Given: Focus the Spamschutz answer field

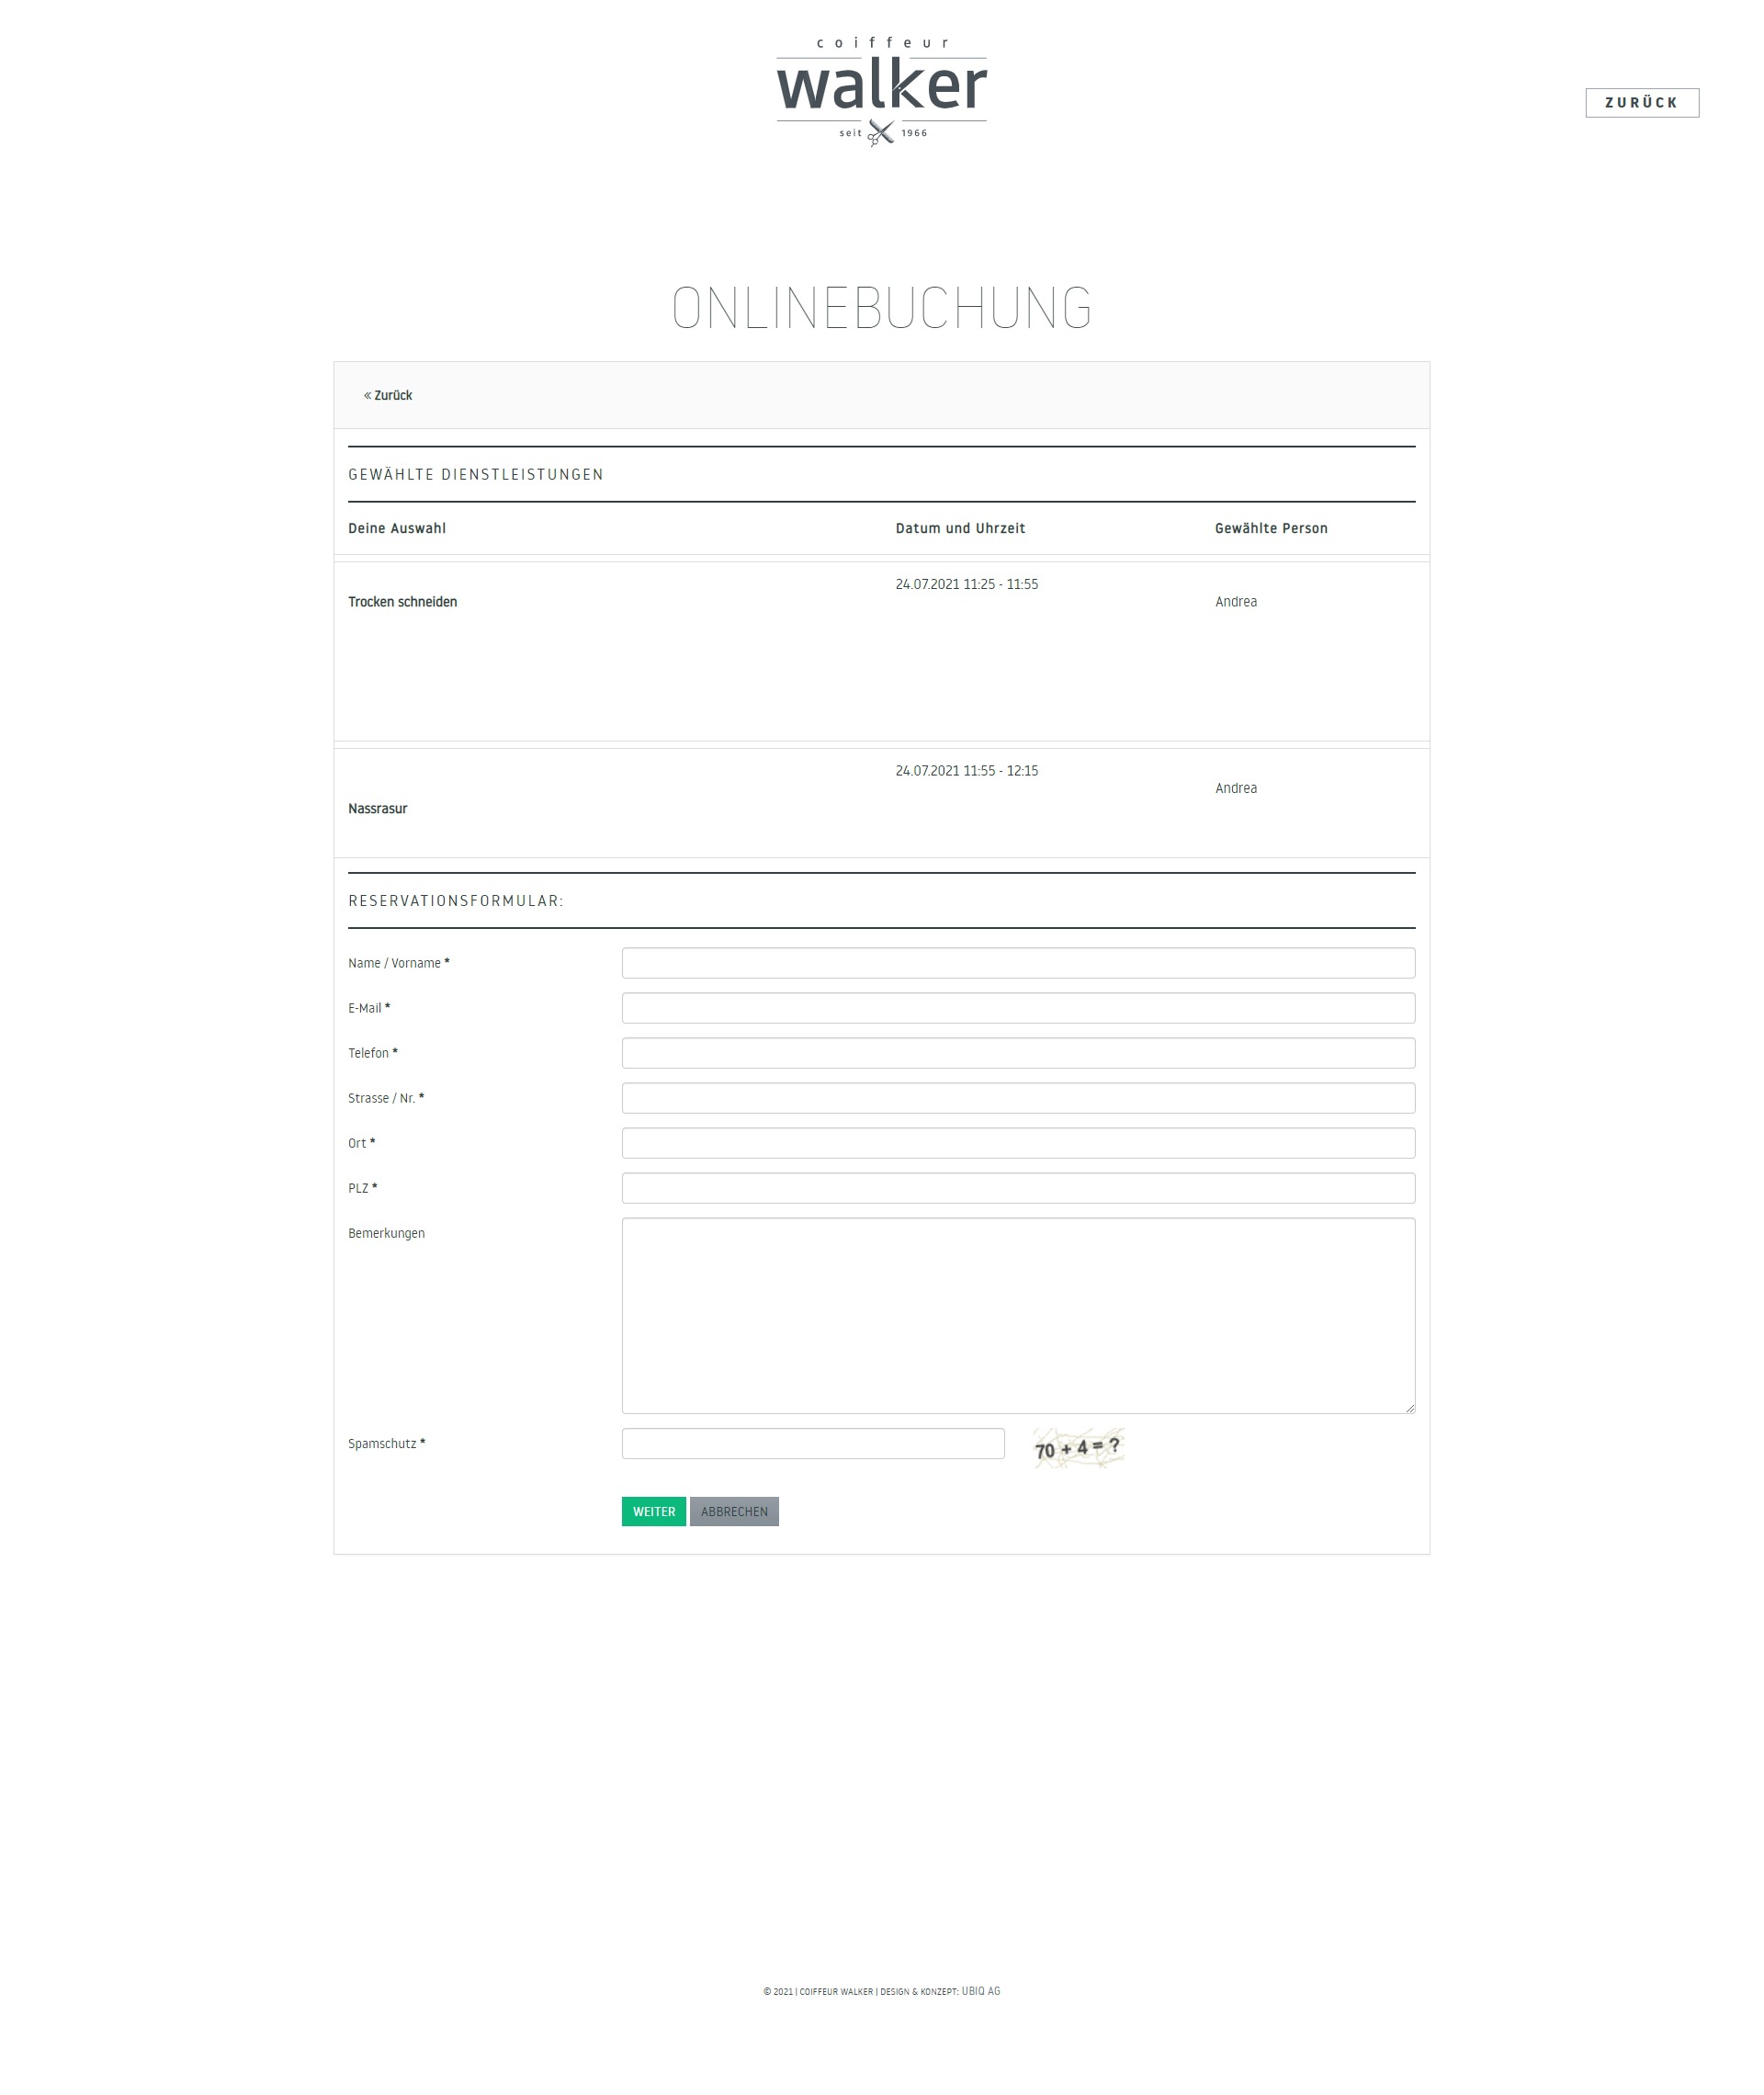Looking at the screenshot, I should click(x=813, y=1443).
